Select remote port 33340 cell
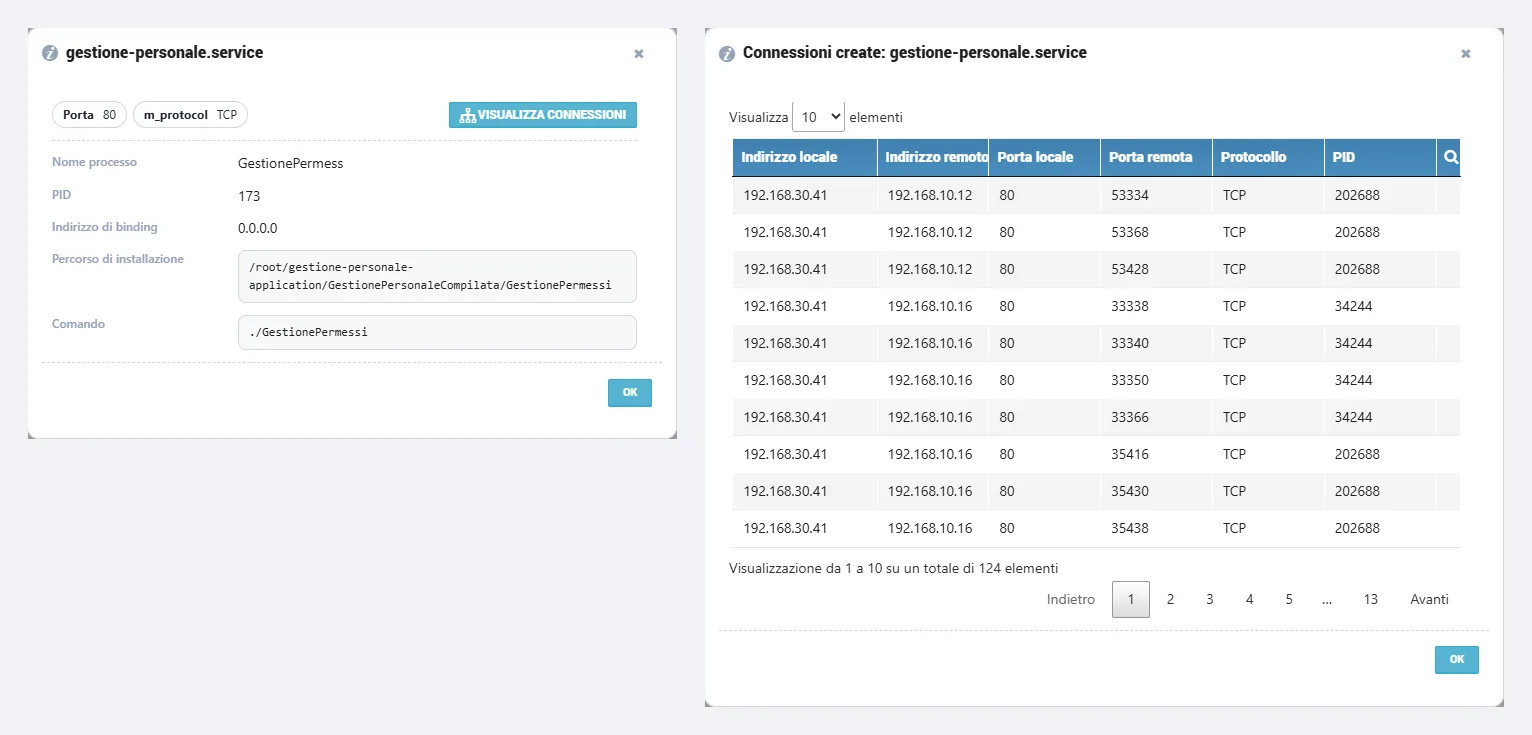This screenshot has height=735, width=1532. 1157,344
